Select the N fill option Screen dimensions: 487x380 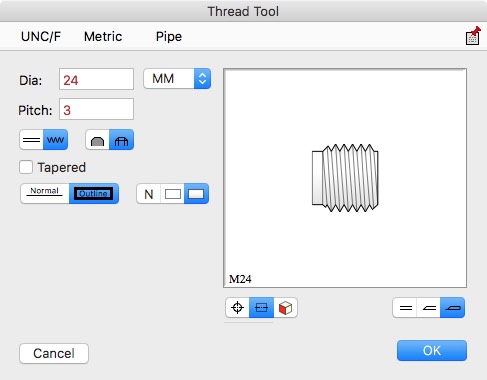(x=149, y=193)
